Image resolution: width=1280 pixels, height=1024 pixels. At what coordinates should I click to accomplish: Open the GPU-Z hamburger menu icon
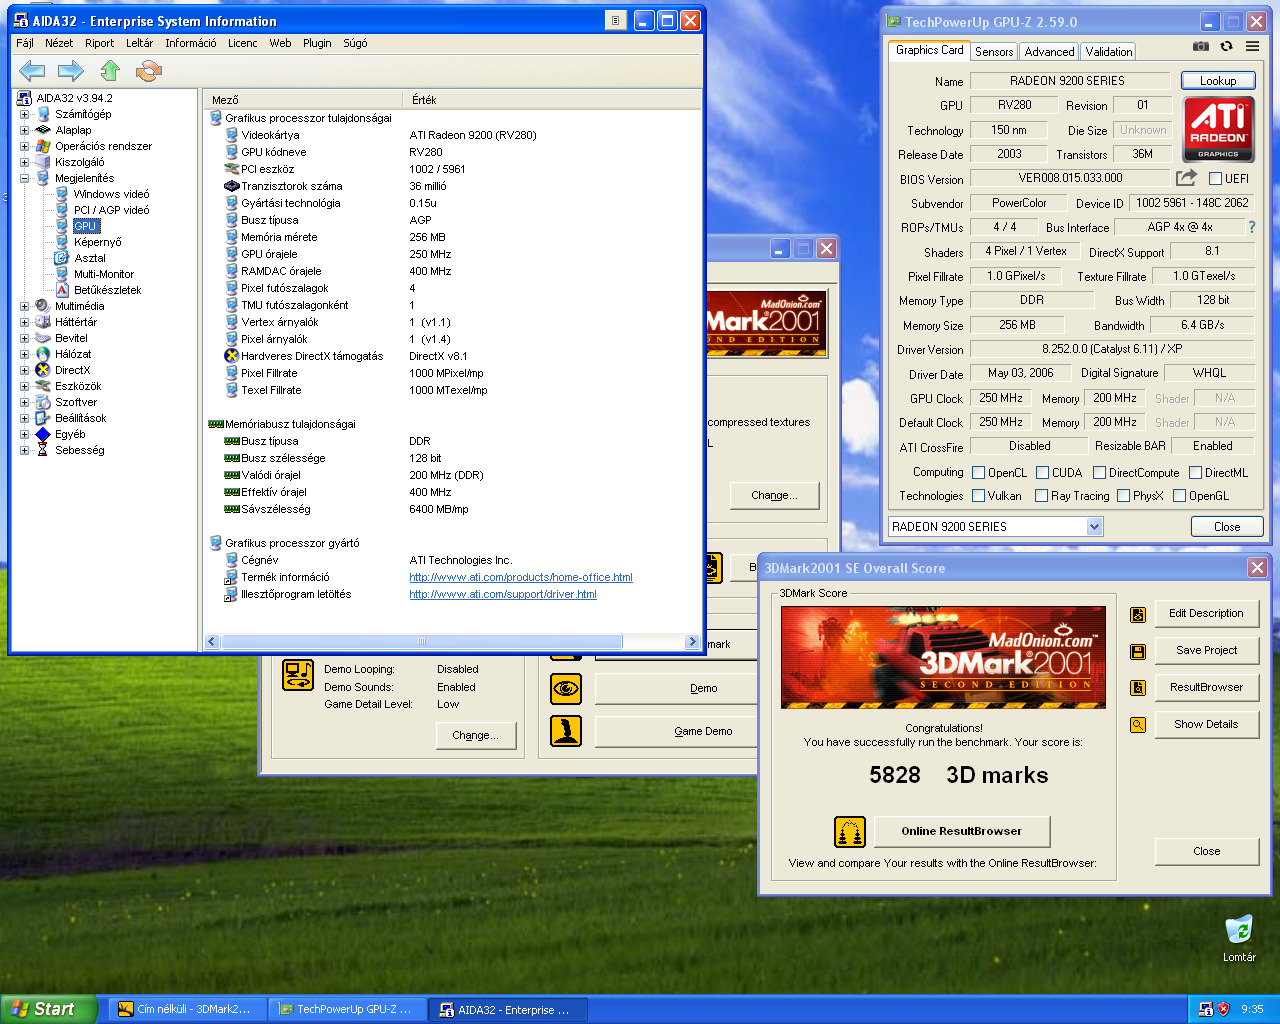[x=1252, y=46]
